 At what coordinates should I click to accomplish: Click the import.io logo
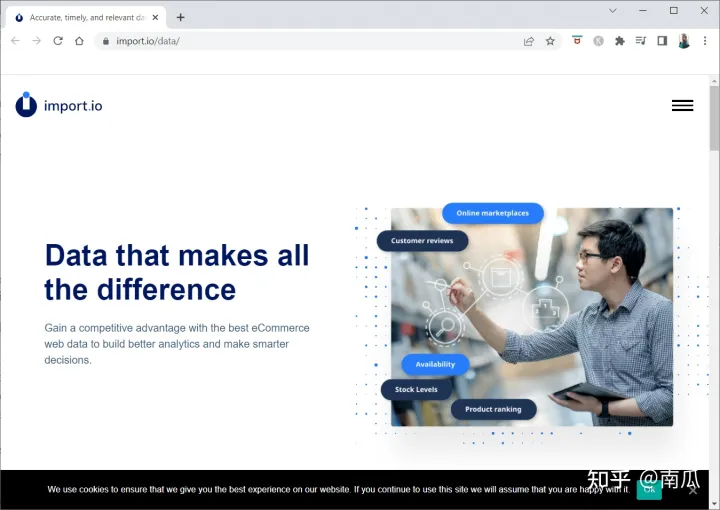(x=59, y=105)
